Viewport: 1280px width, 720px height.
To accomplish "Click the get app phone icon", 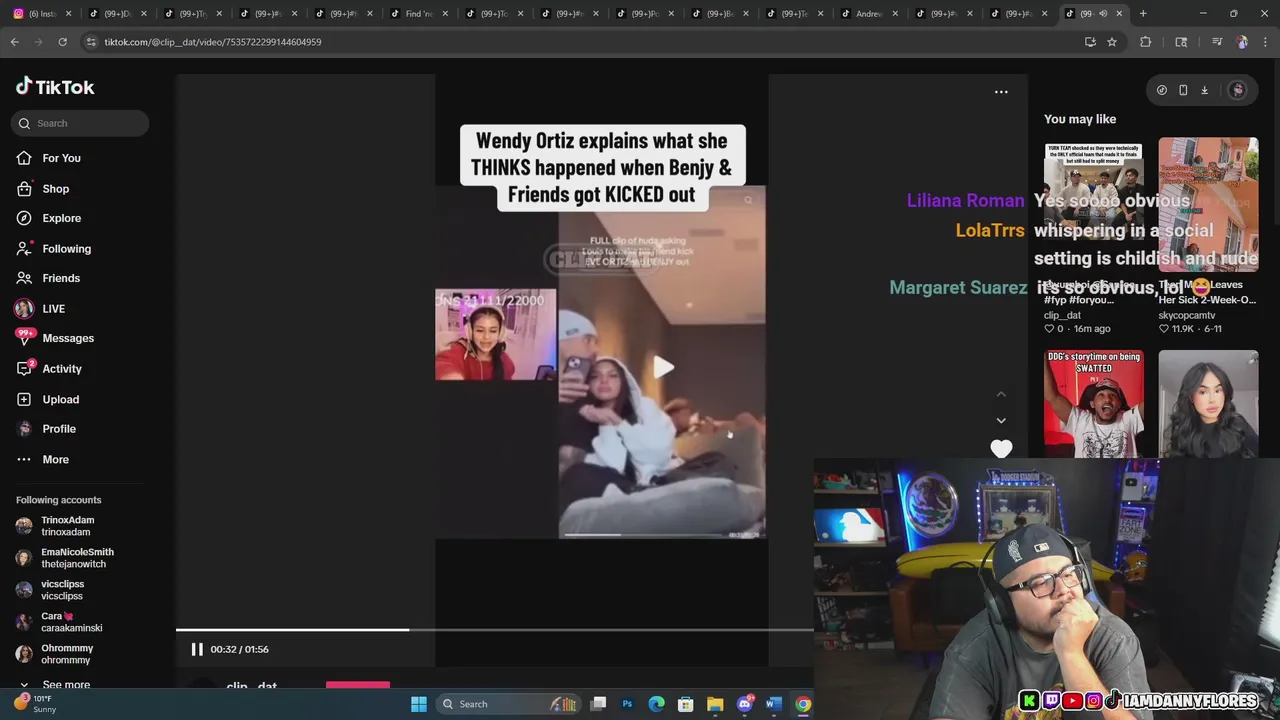I will click(x=1183, y=90).
